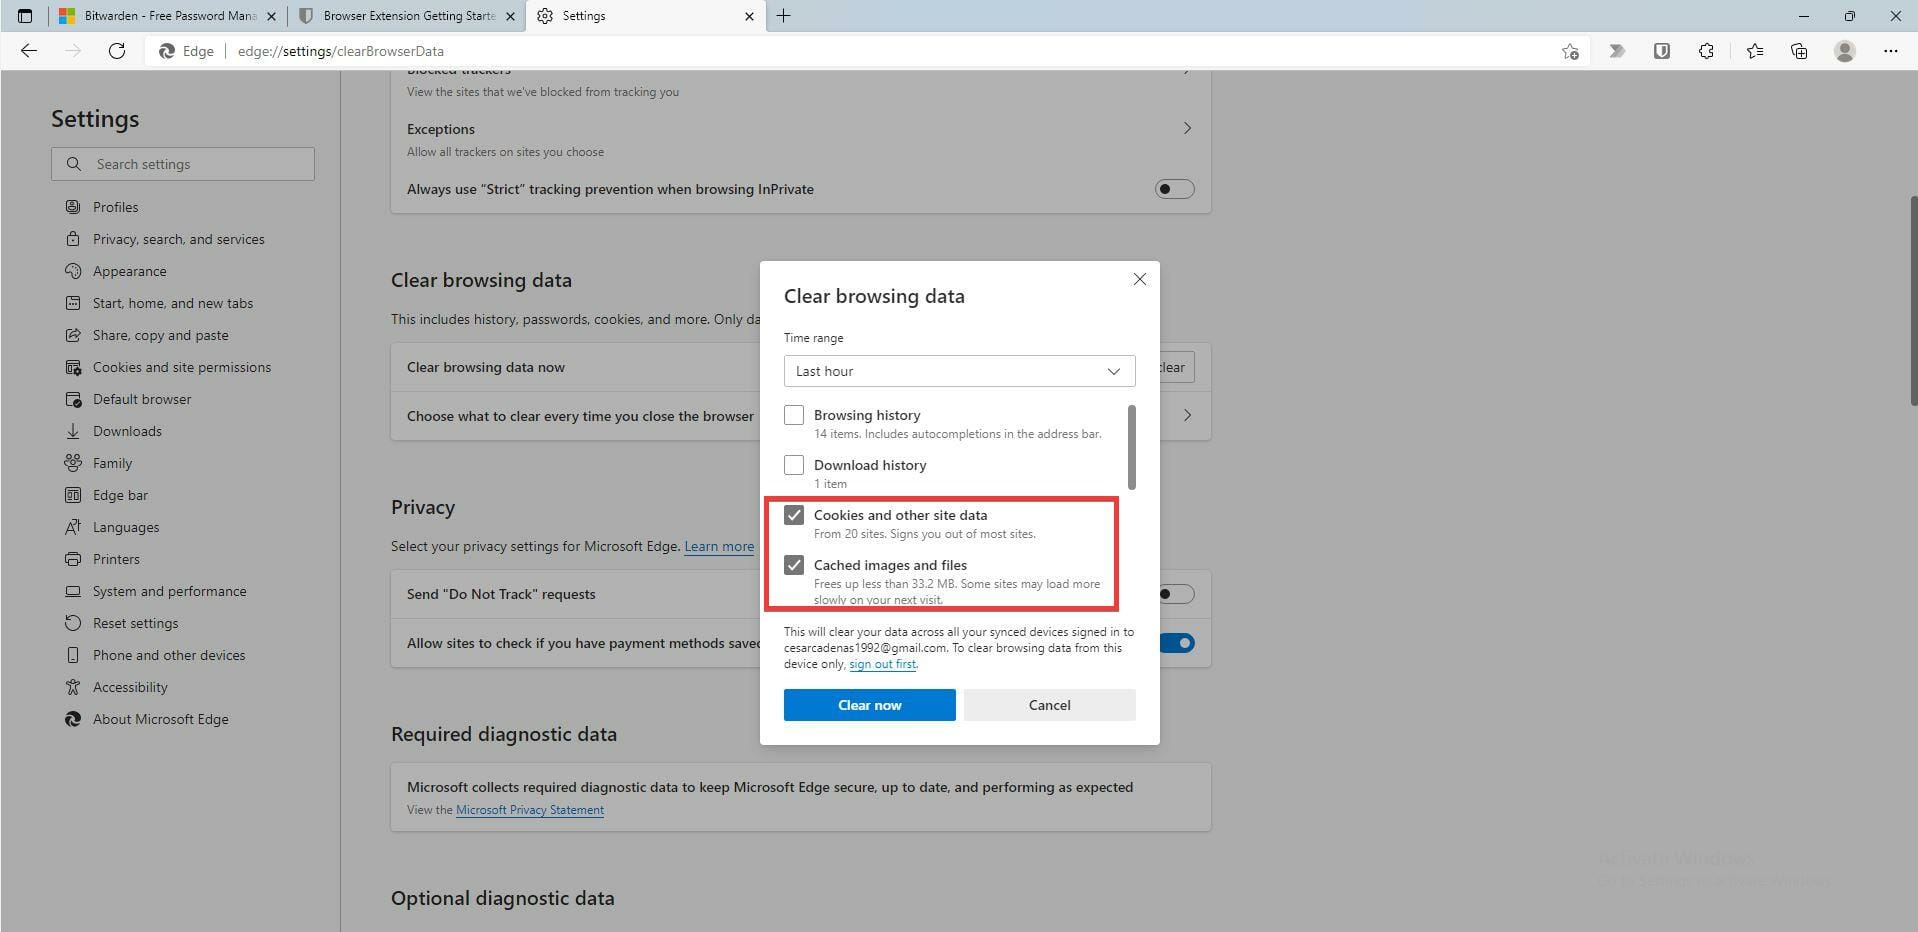This screenshot has height=932, width=1918.
Task: Toggle the payment methods check switch
Action: 1178,643
